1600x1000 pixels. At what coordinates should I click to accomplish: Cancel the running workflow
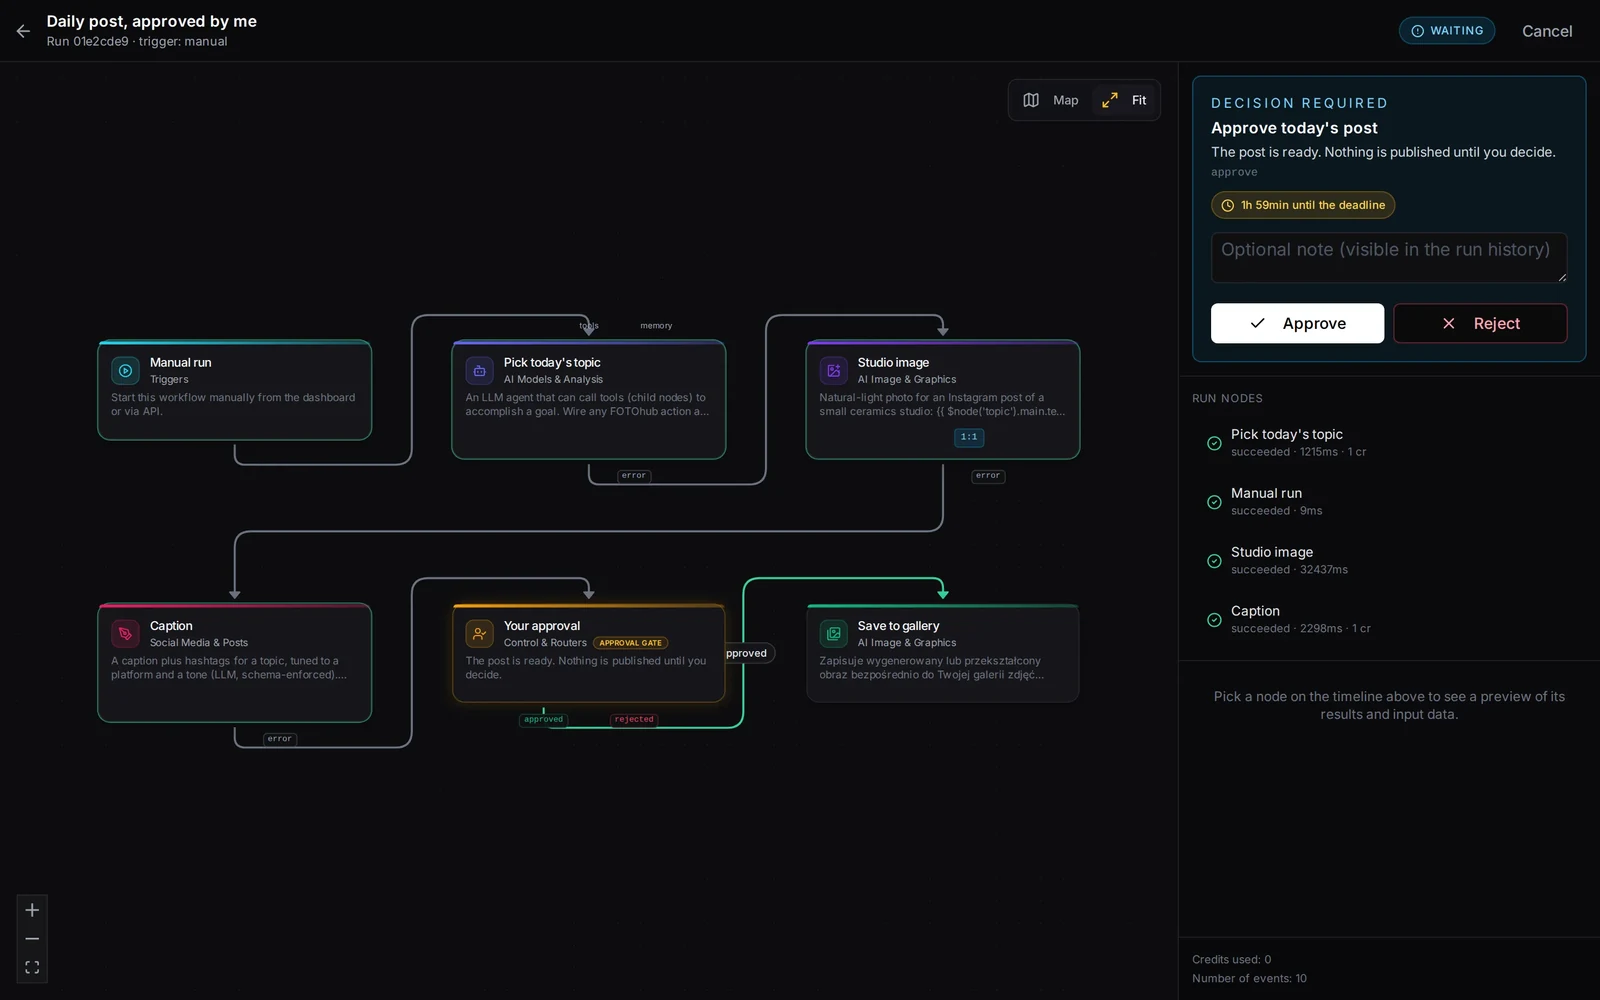[1546, 31]
